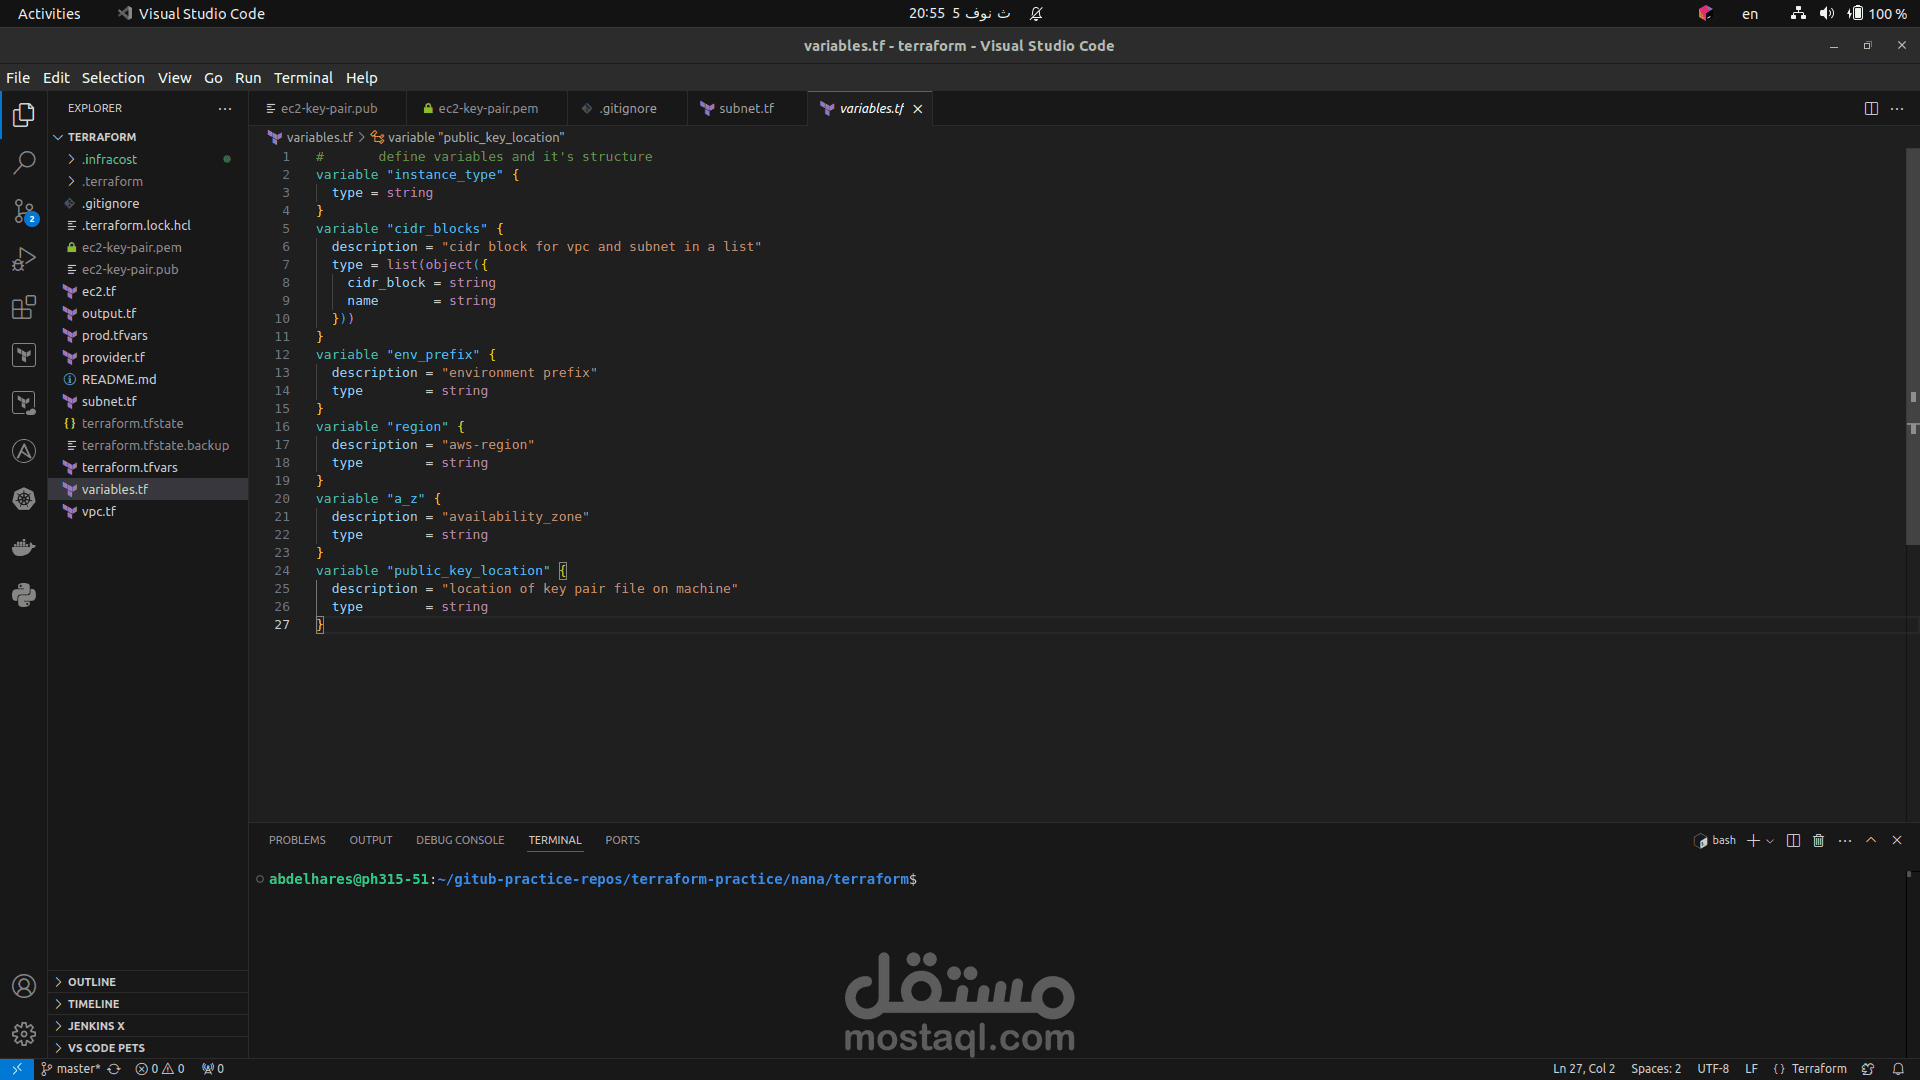Open the Docker view icon
Screen dimensions: 1920x1080
point(24,547)
